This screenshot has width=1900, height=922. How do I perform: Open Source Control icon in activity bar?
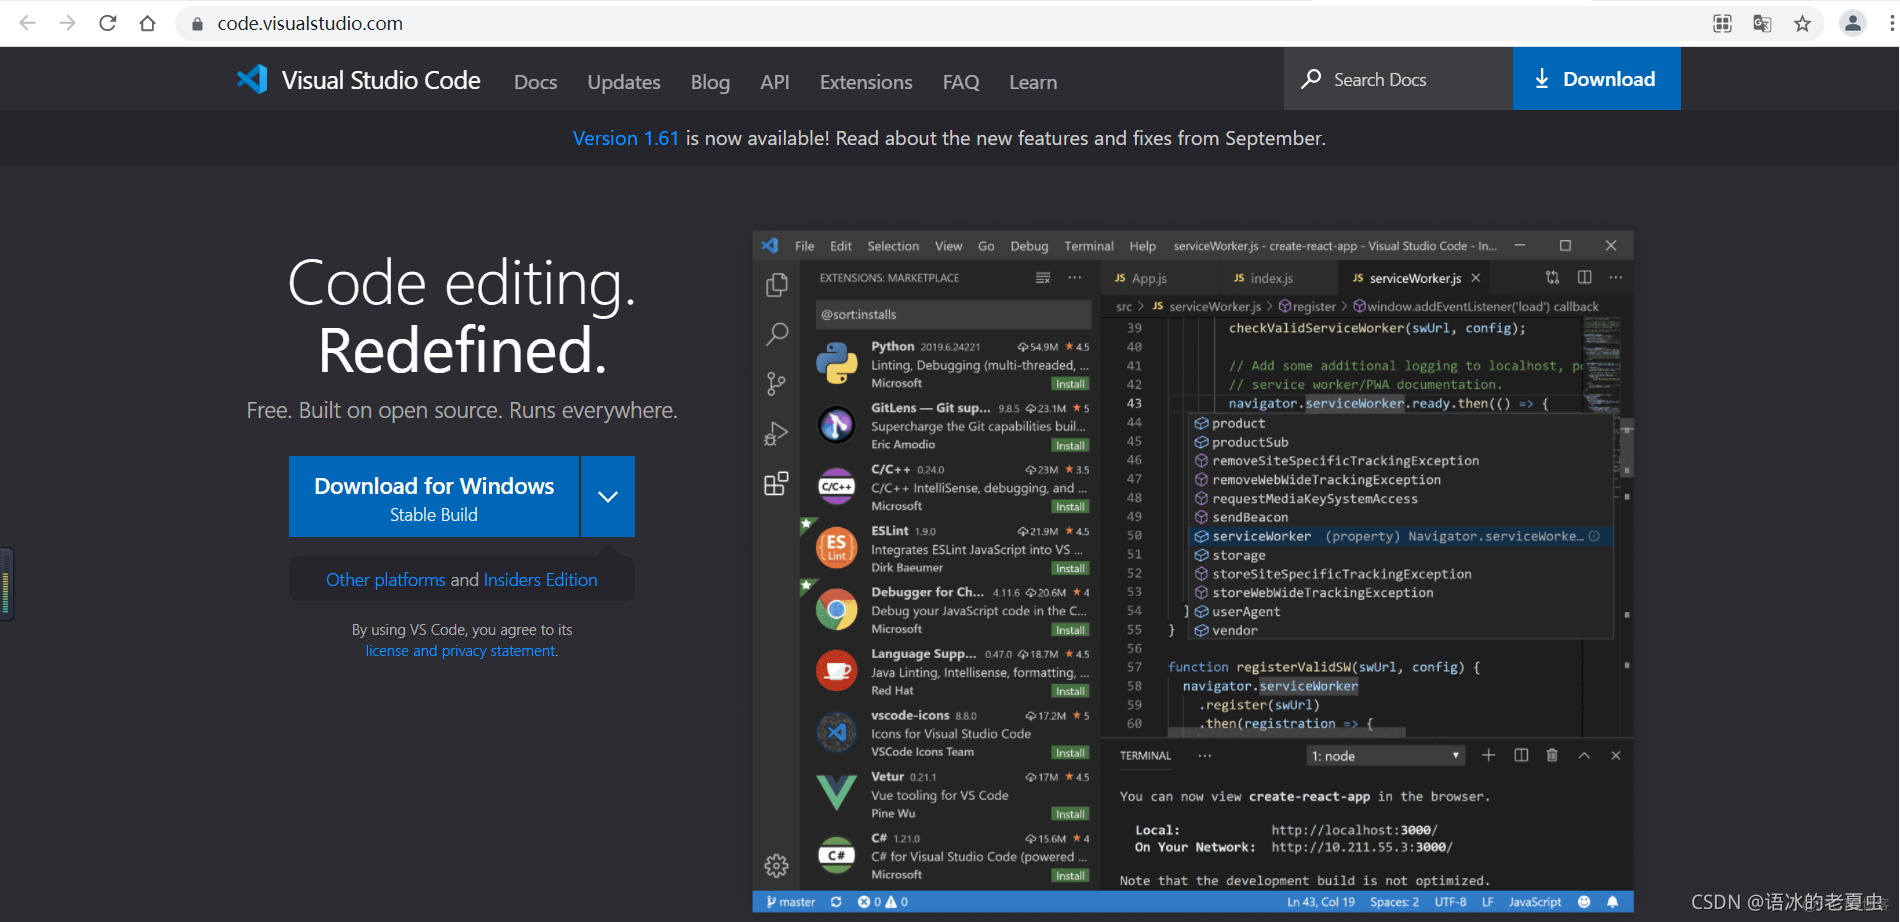coord(776,384)
